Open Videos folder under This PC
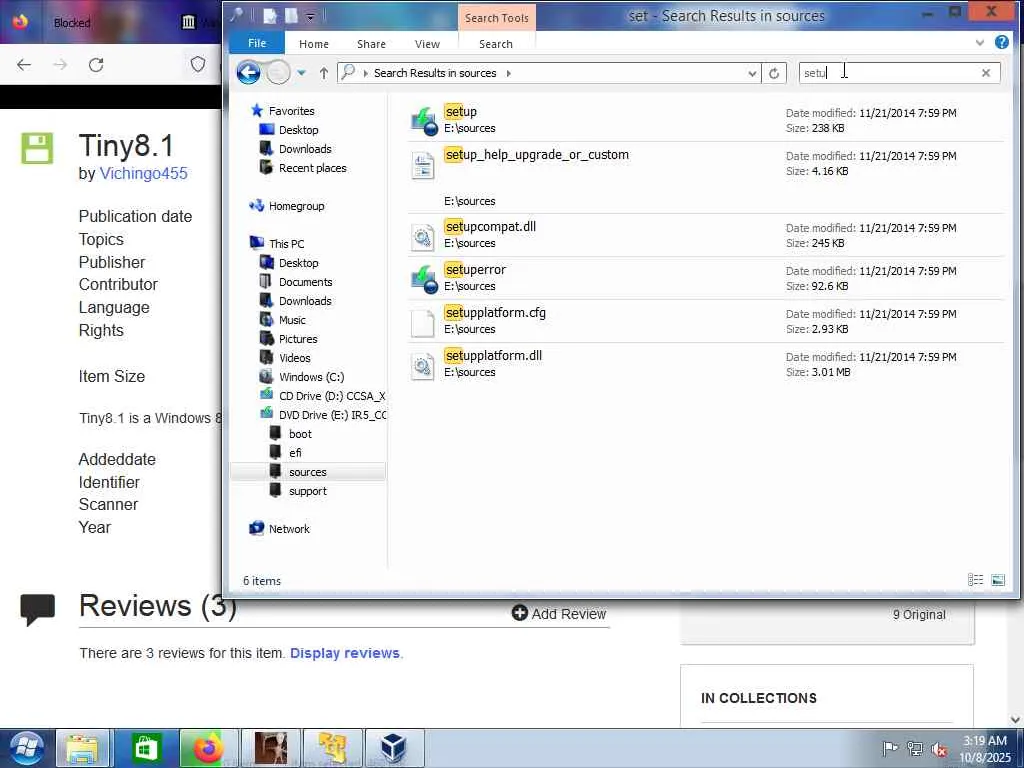The image size is (1024, 768). click(x=295, y=358)
